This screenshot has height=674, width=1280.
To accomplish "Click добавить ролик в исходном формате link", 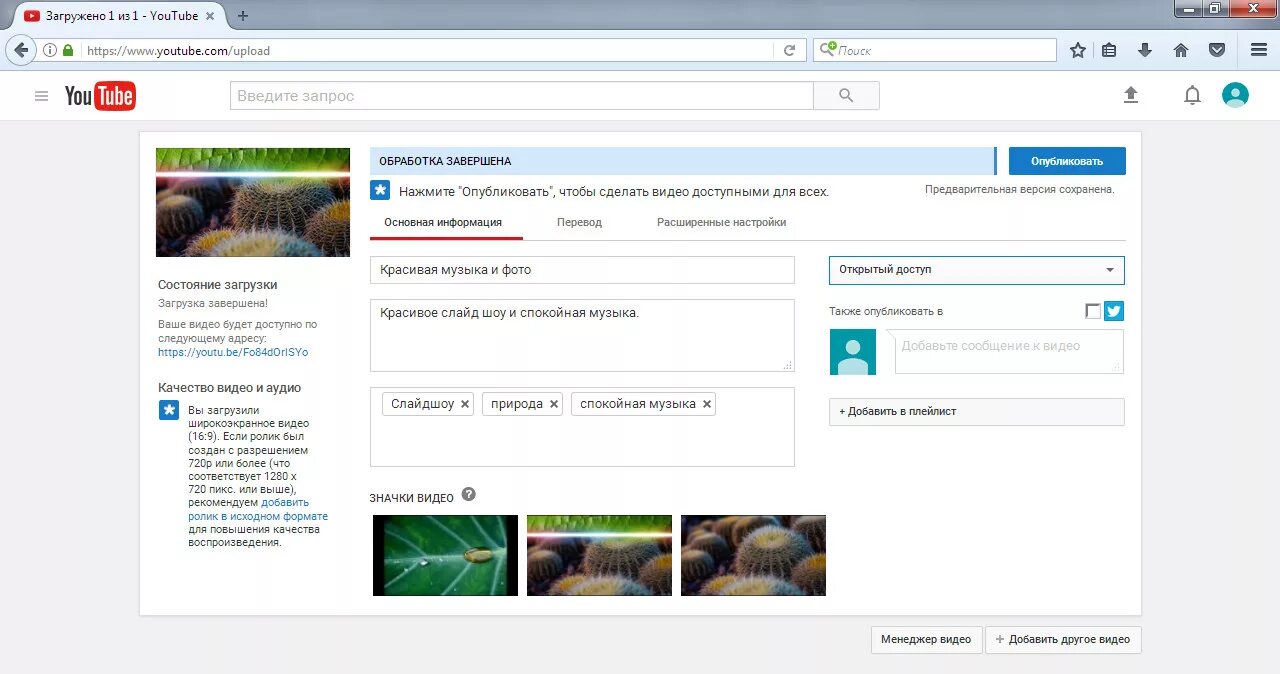I will click(x=258, y=510).
